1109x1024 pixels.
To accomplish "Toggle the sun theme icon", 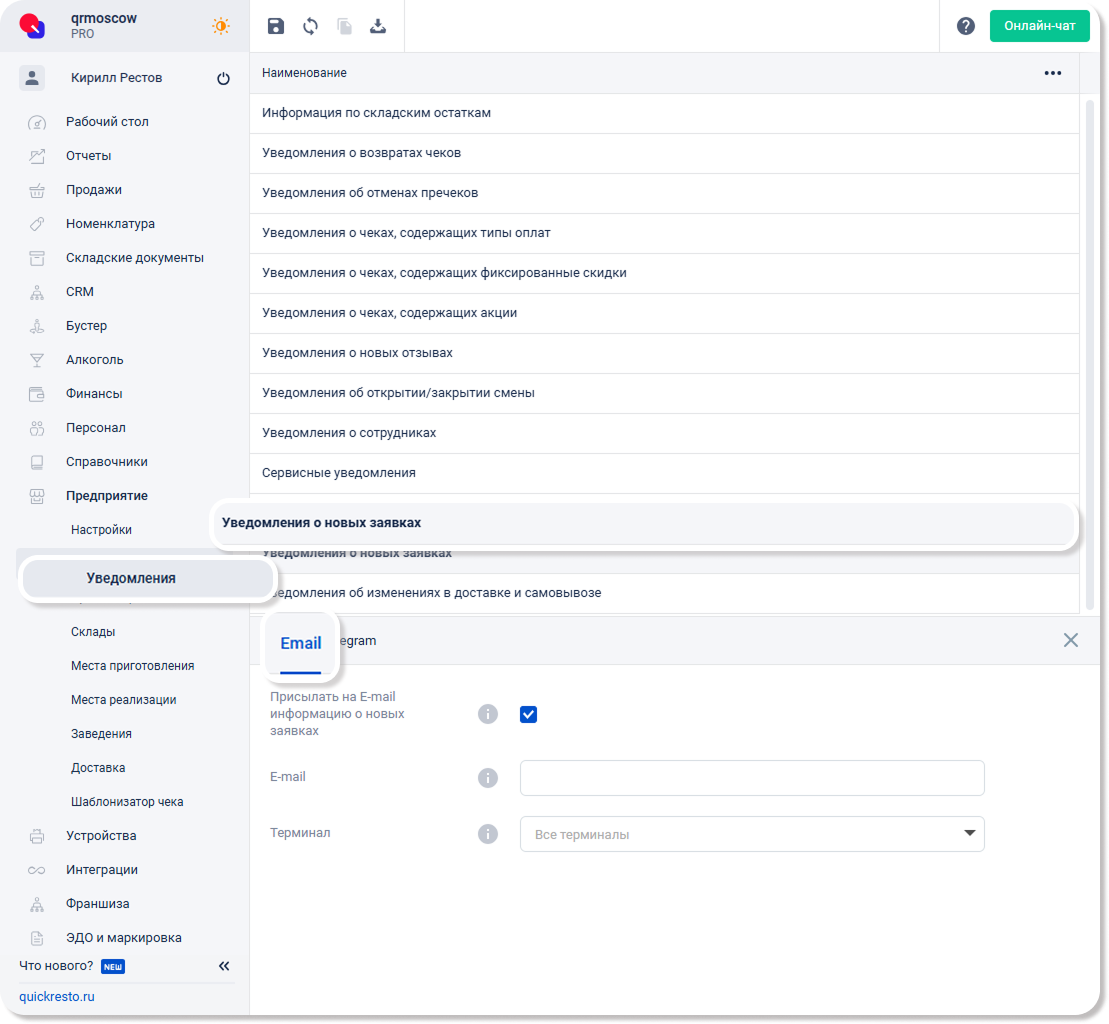I will pos(220,27).
